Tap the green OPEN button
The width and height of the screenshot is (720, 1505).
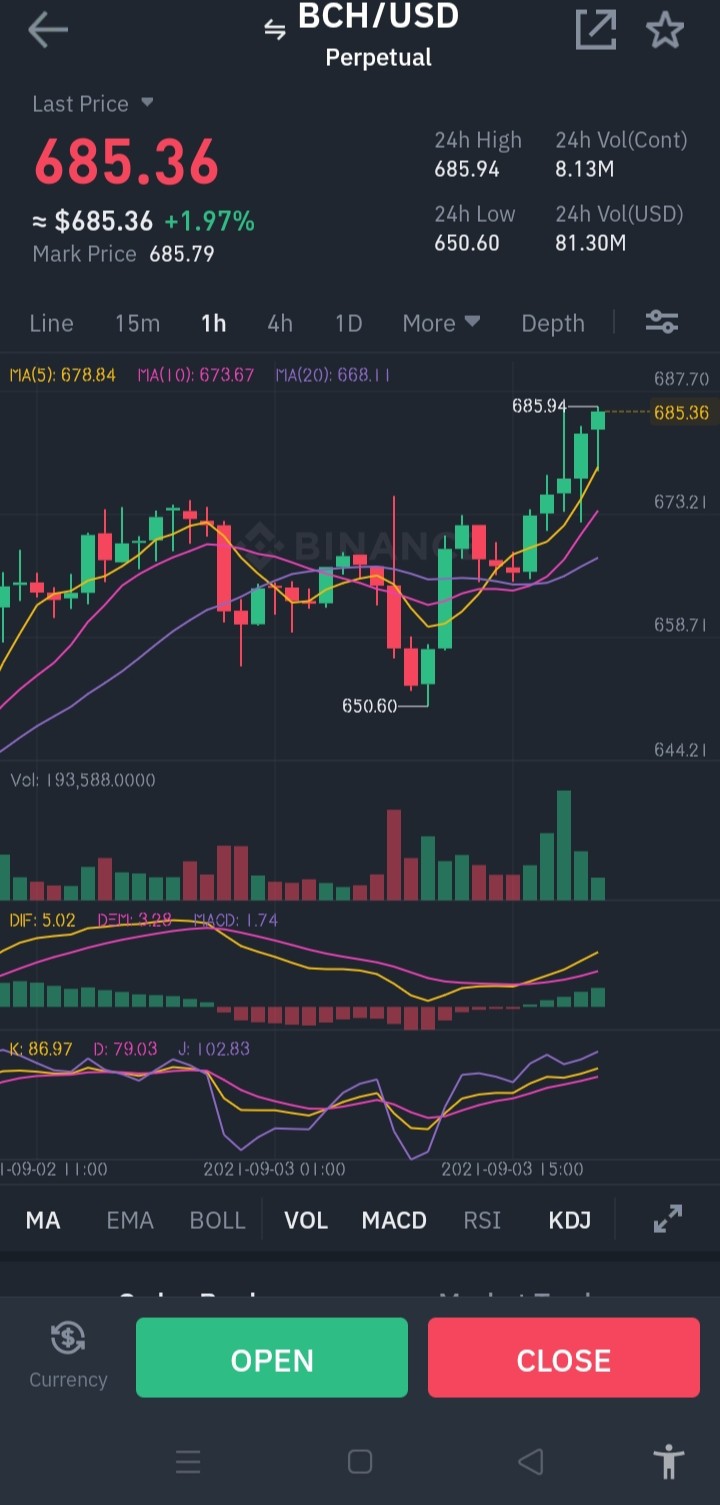pyautogui.click(x=272, y=1357)
